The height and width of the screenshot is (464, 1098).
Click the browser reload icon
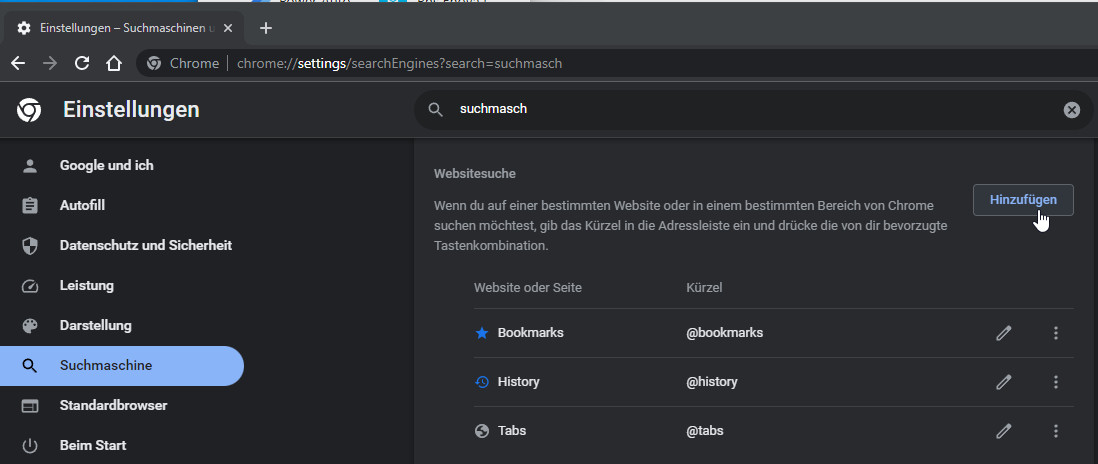[82, 63]
